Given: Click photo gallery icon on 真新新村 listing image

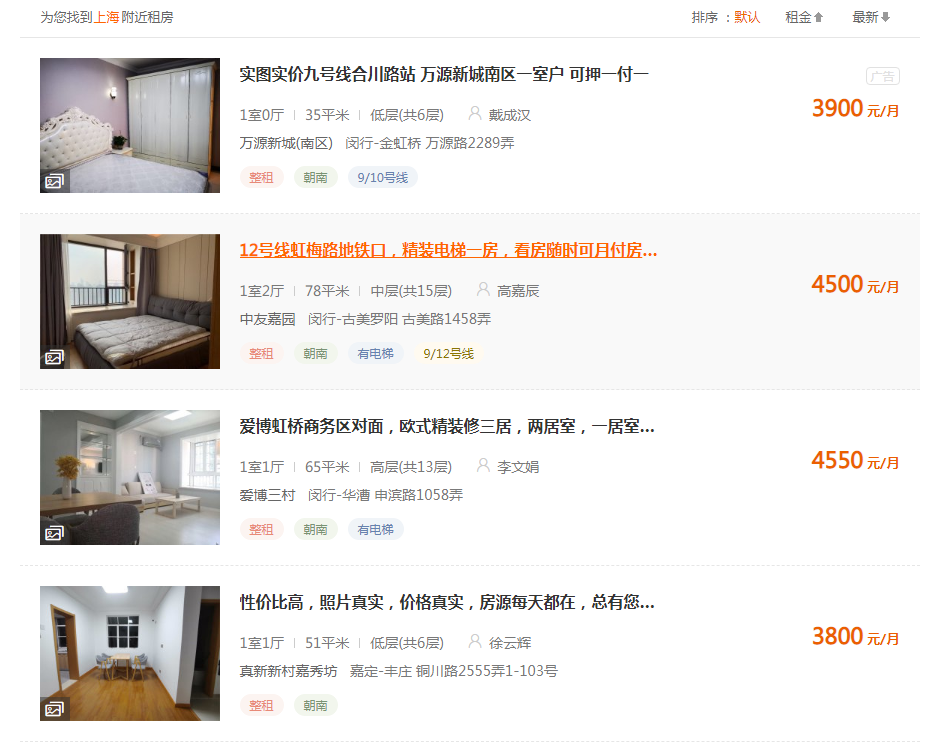Looking at the screenshot, I should pos(54,709).
